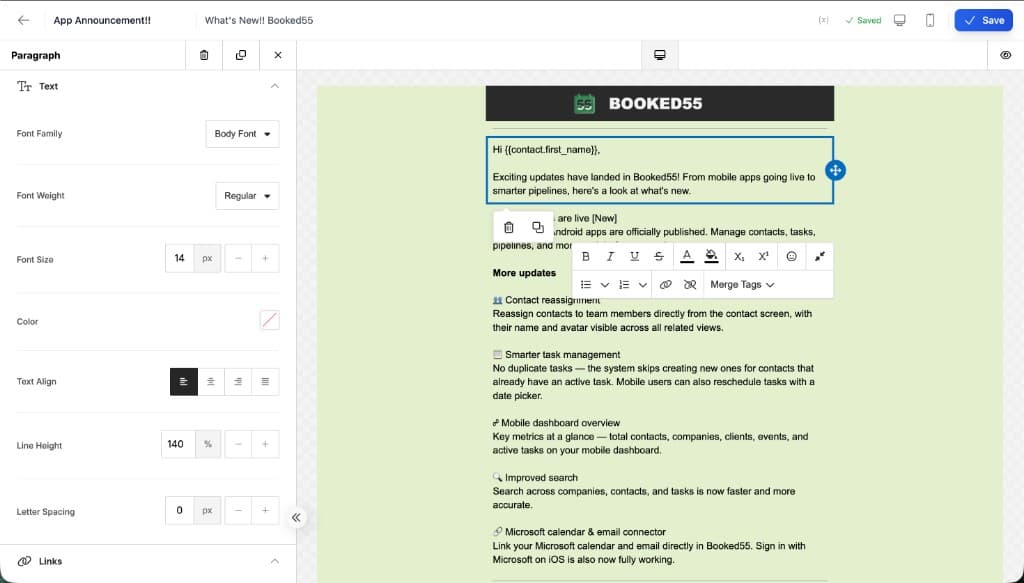Click the merge variables {x} icon
Image resolution: width=1024 pixels, height=583 pixels.
(824, 20)
